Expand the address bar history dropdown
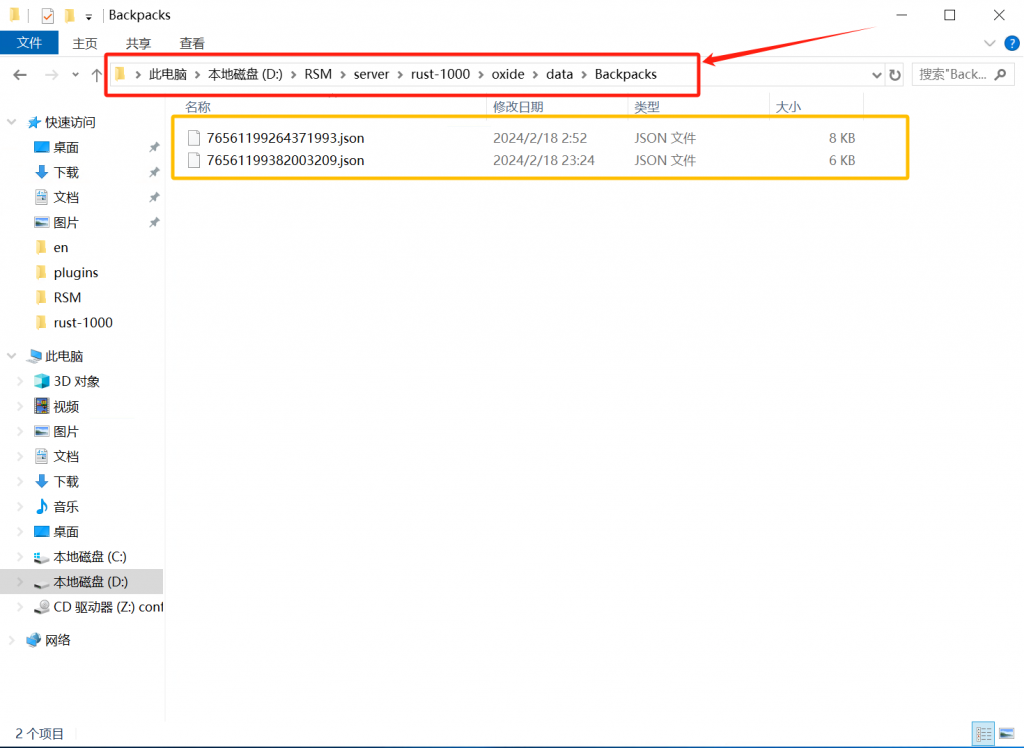This screenshot has width=1024, height=748. pos(877,75)
